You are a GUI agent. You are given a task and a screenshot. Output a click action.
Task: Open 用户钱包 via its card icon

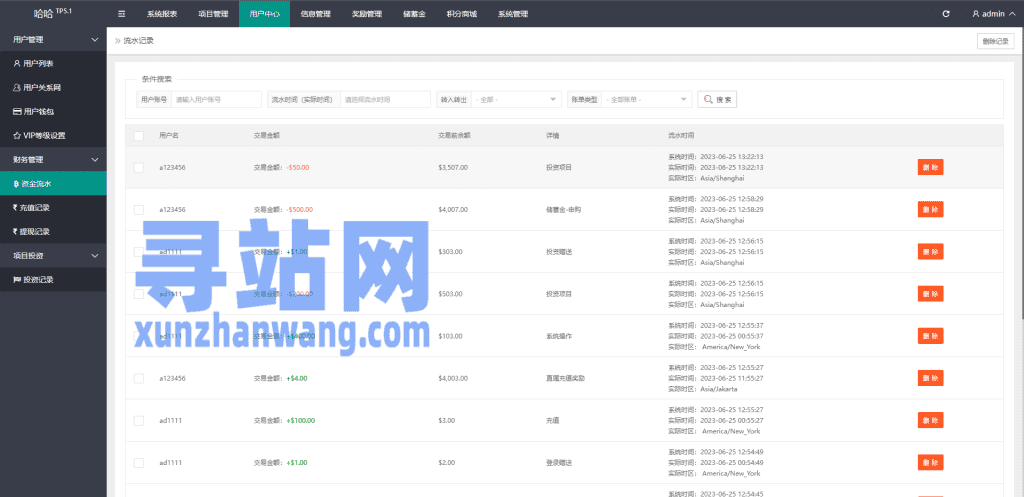(17, 112)
